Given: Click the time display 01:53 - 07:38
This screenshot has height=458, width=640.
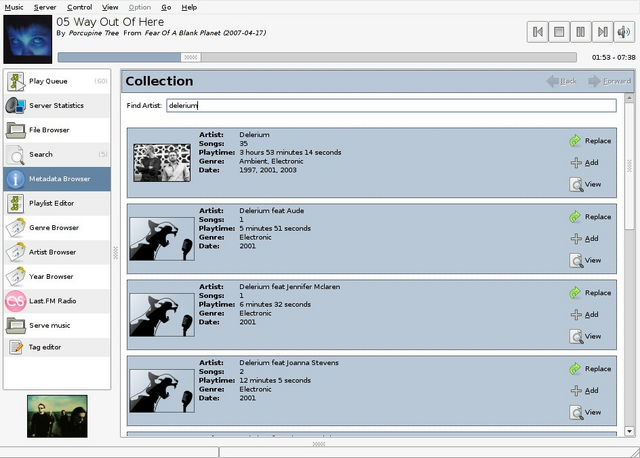Looking at the screenshot, I should pyautogui.click(x=613, y=58).
